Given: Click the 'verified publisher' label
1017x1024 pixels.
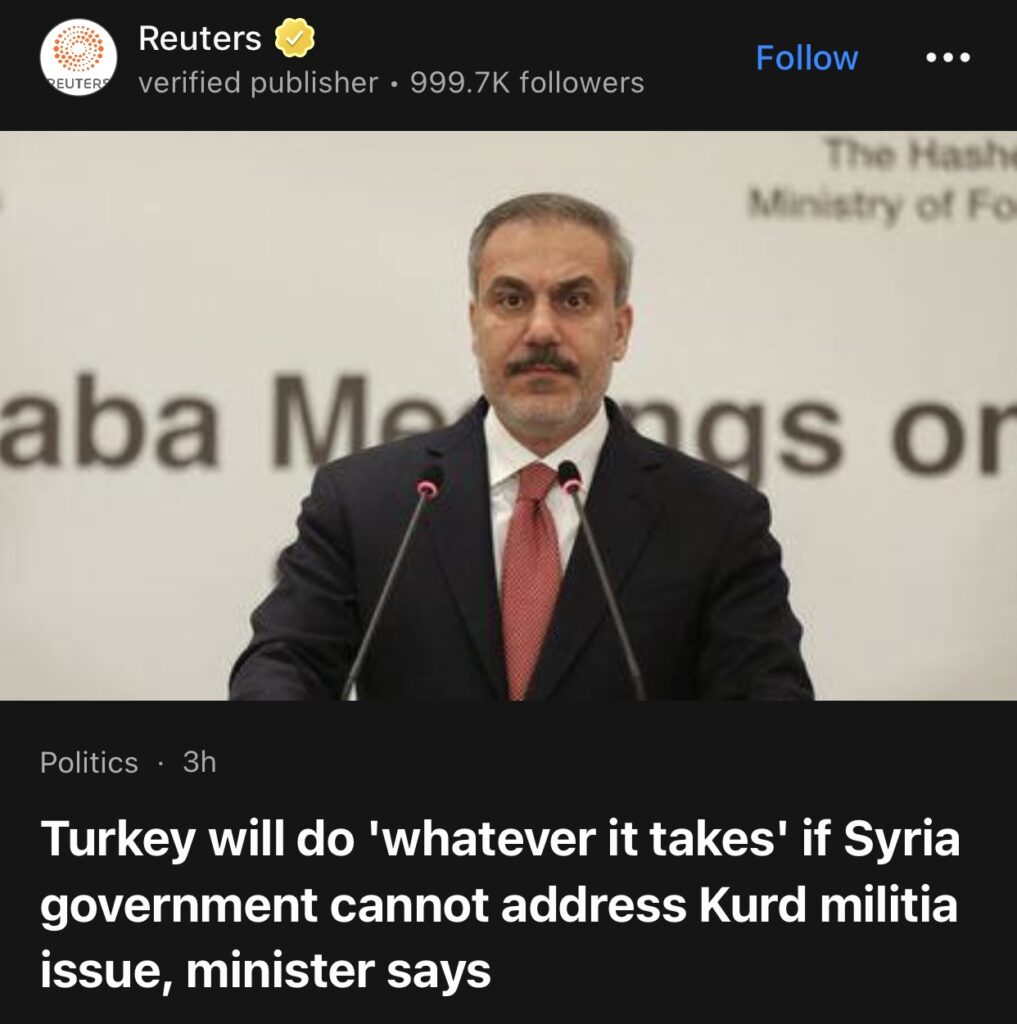Looking at the screenshot, I should coord(258,83).
